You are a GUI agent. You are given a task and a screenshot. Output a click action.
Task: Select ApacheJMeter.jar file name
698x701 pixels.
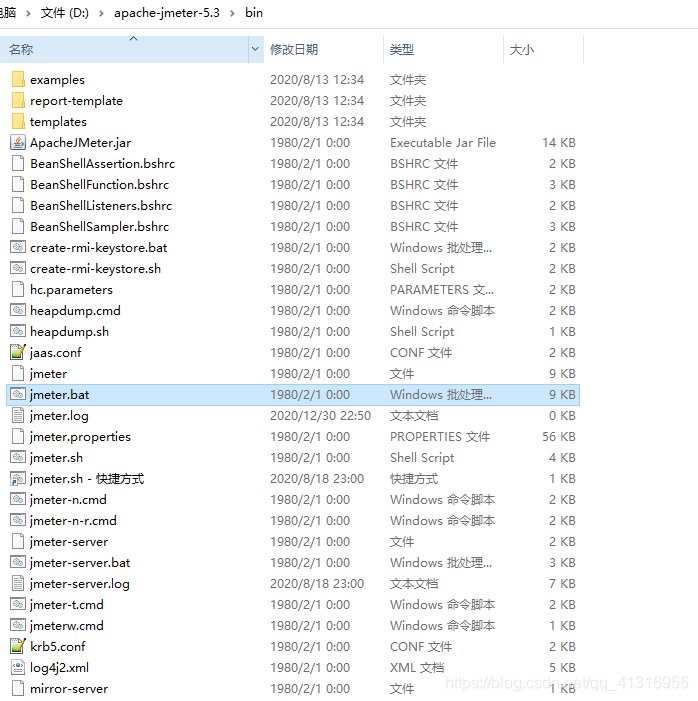pyautogui.click(x=80, y=143)
